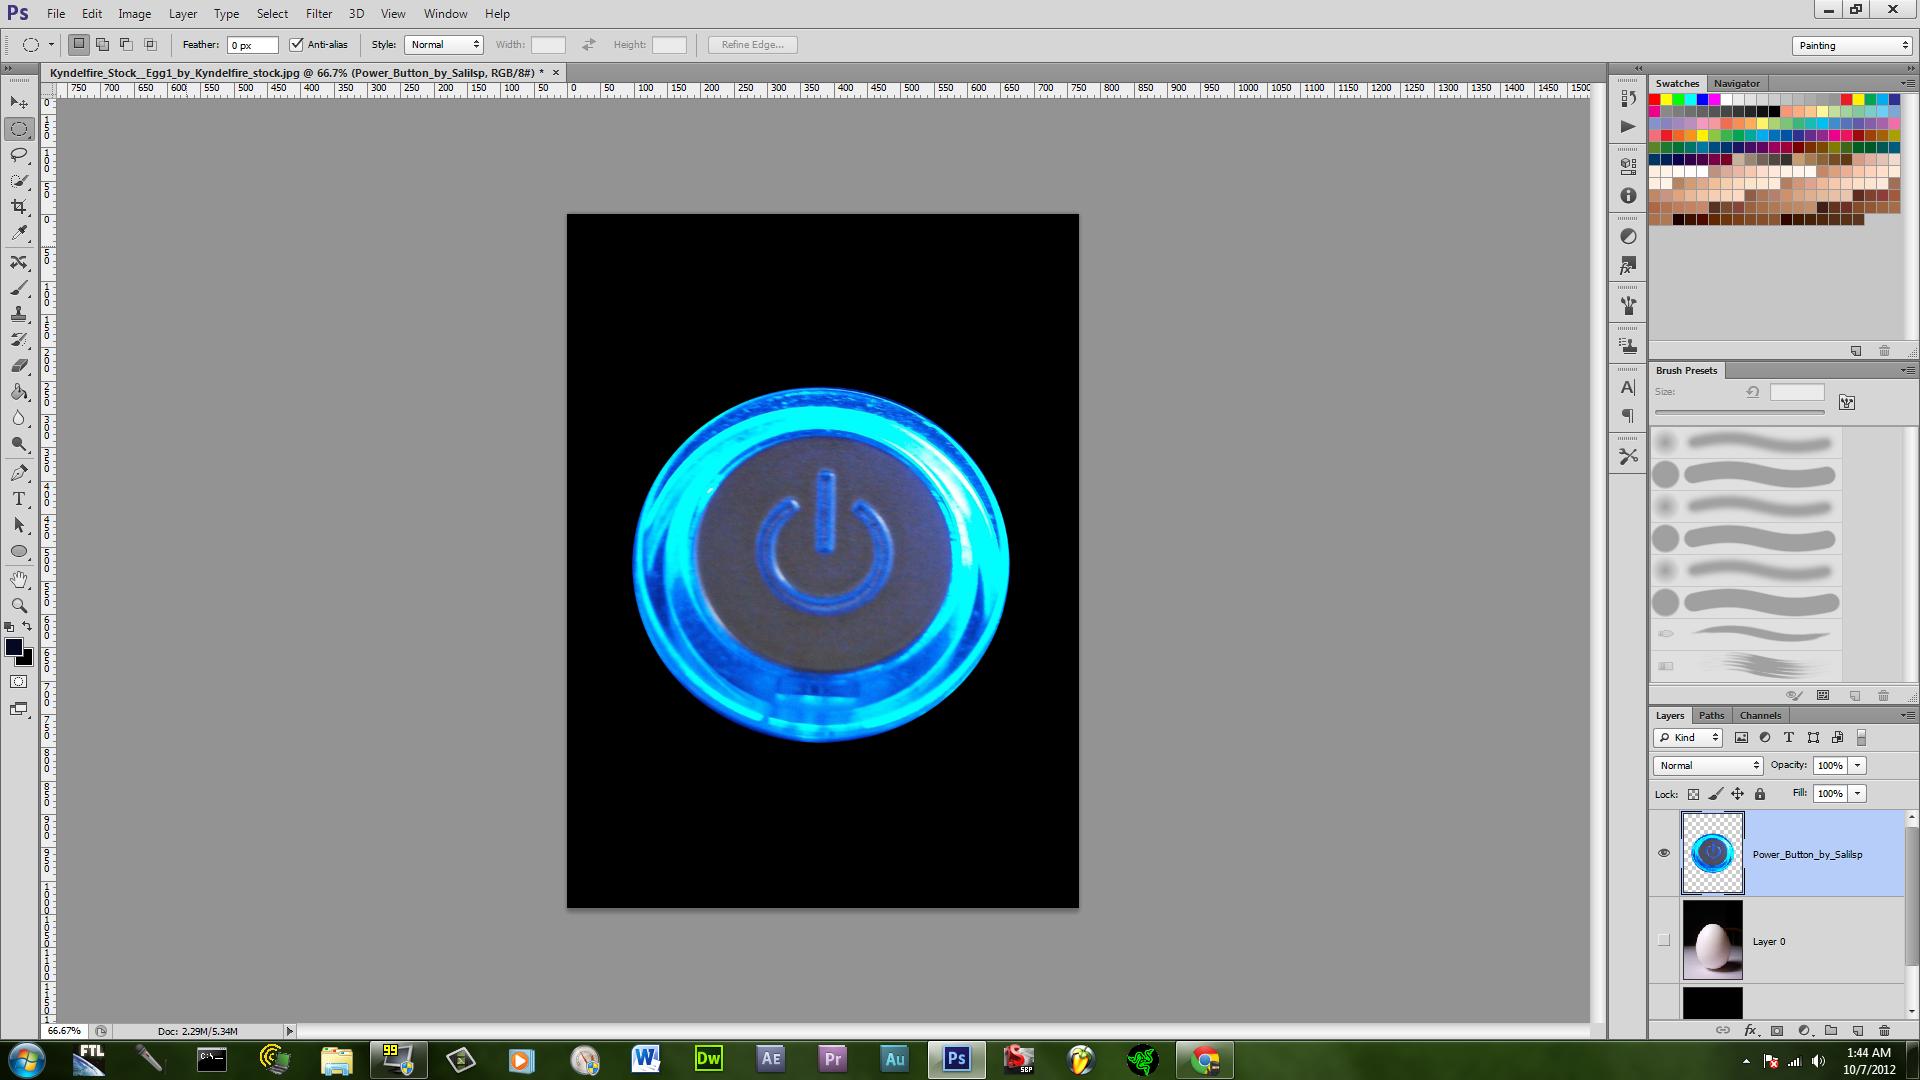
Task: Open the selection Style dropdown
Action: pyautogui.click(x=444, y=44)
